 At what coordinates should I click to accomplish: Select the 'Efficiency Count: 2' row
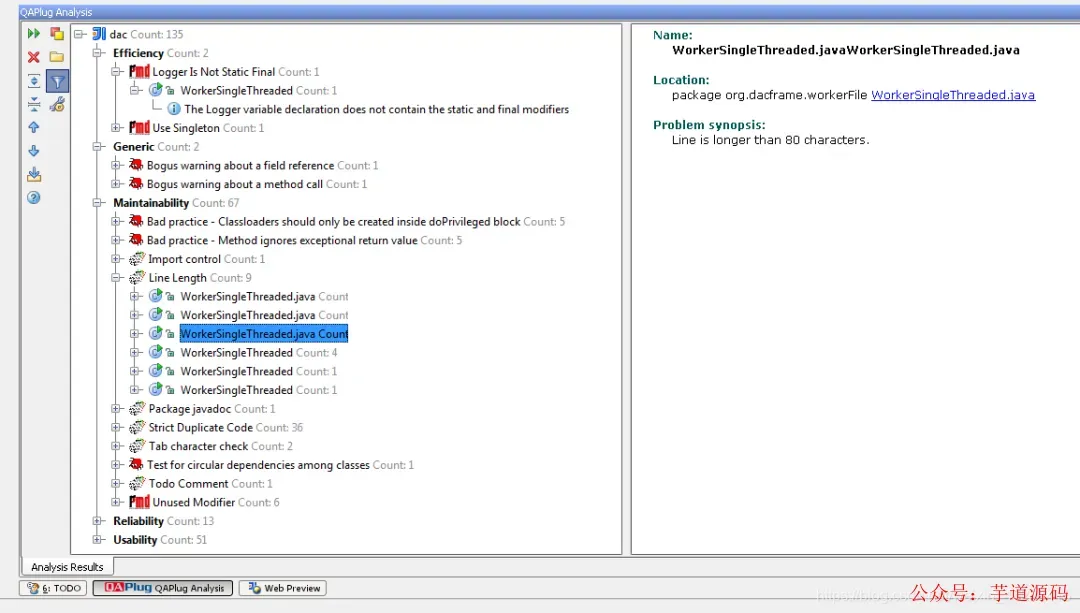(x=160, y=52)
